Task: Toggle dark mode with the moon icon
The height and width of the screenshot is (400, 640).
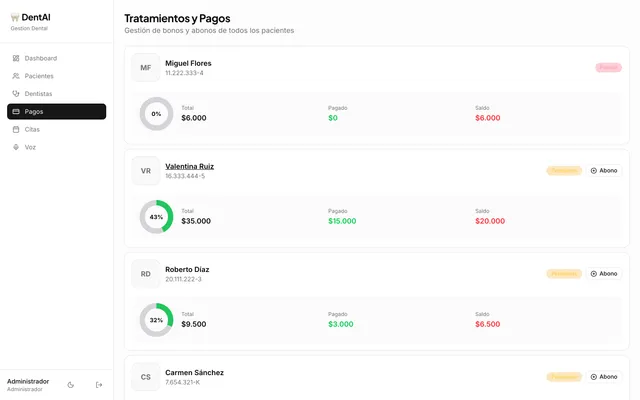Action: pyautogui.click(x=71, y=384)
